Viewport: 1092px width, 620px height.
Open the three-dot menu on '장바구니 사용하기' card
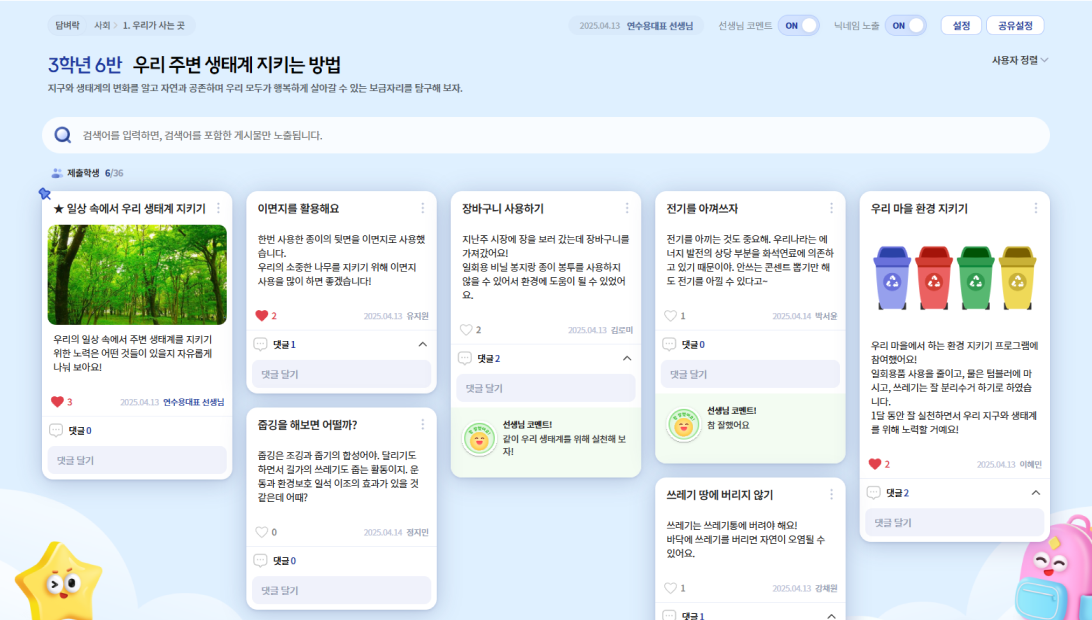[627, 208]
